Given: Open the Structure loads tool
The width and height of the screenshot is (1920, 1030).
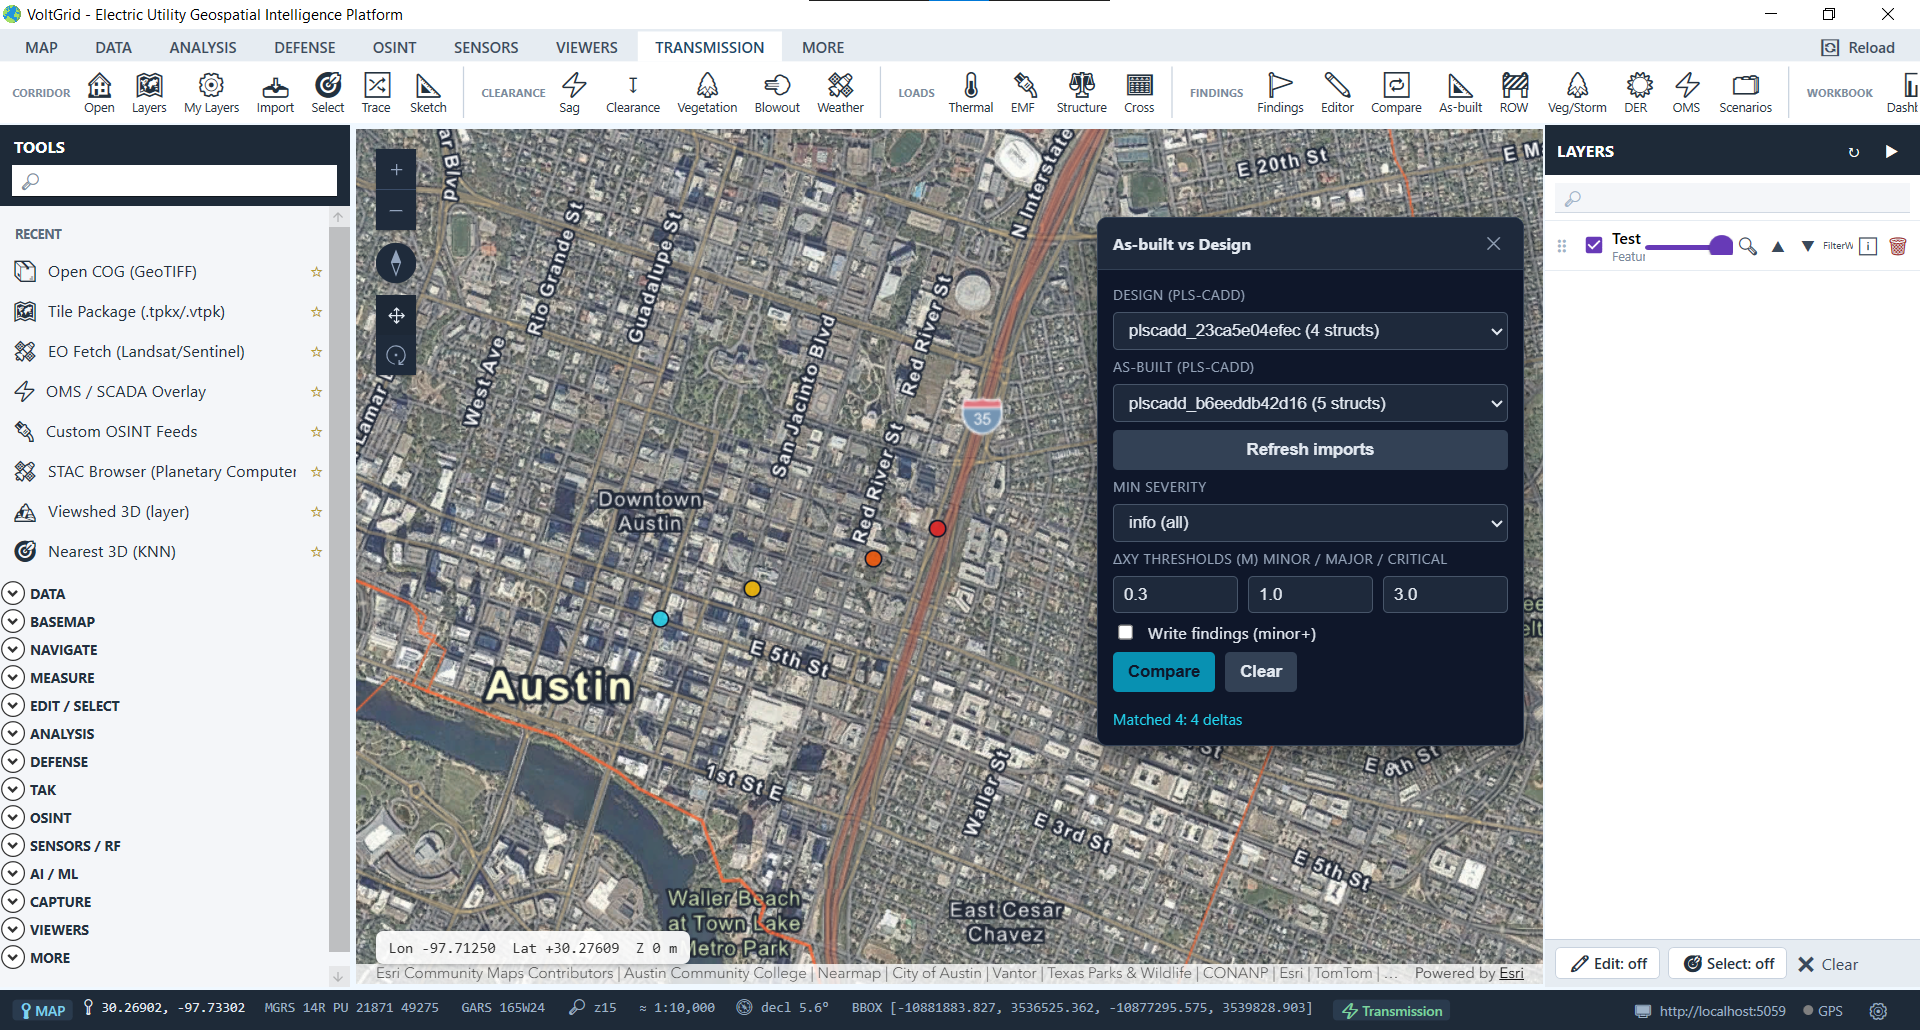Looking at the screenshot, I should [1082, 93].
